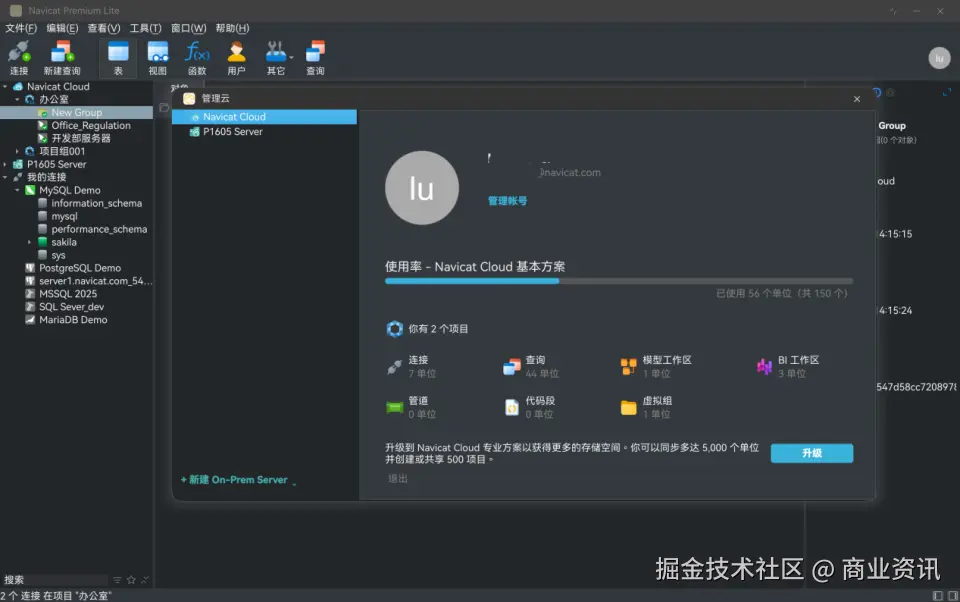Expand the P1605 Server tree node
The image size is (960, 602).
pyautogui.click(x=5, y=164)
